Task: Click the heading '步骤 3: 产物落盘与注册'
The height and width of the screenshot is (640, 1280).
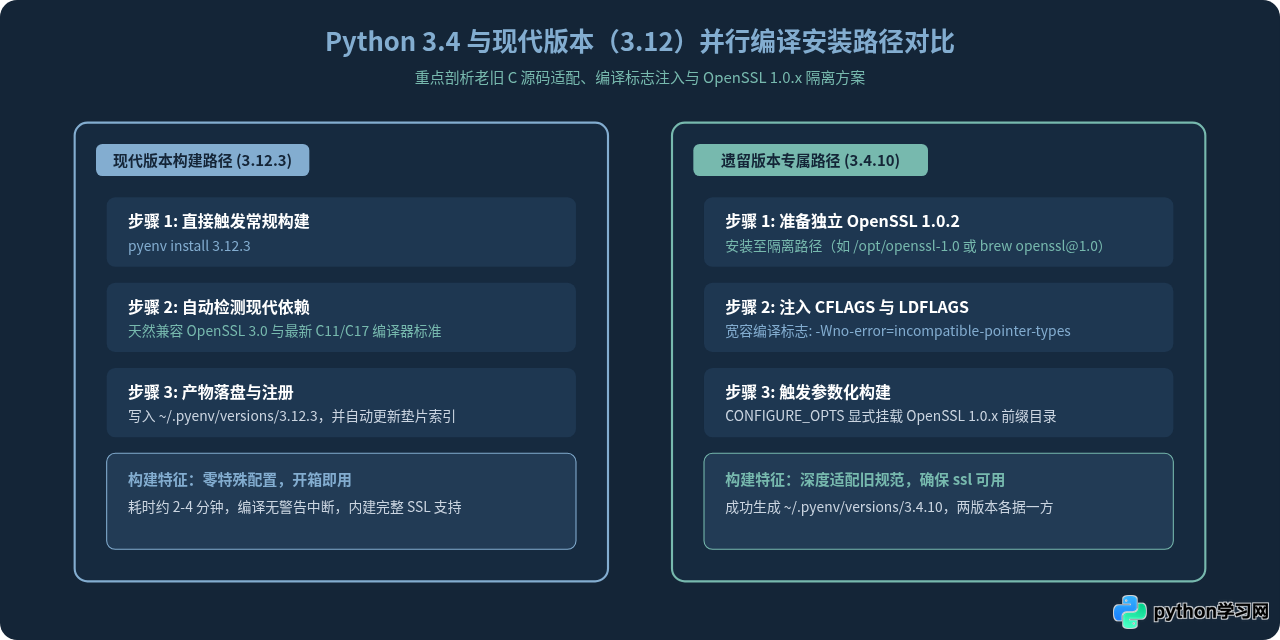Action: click(210, 392)
